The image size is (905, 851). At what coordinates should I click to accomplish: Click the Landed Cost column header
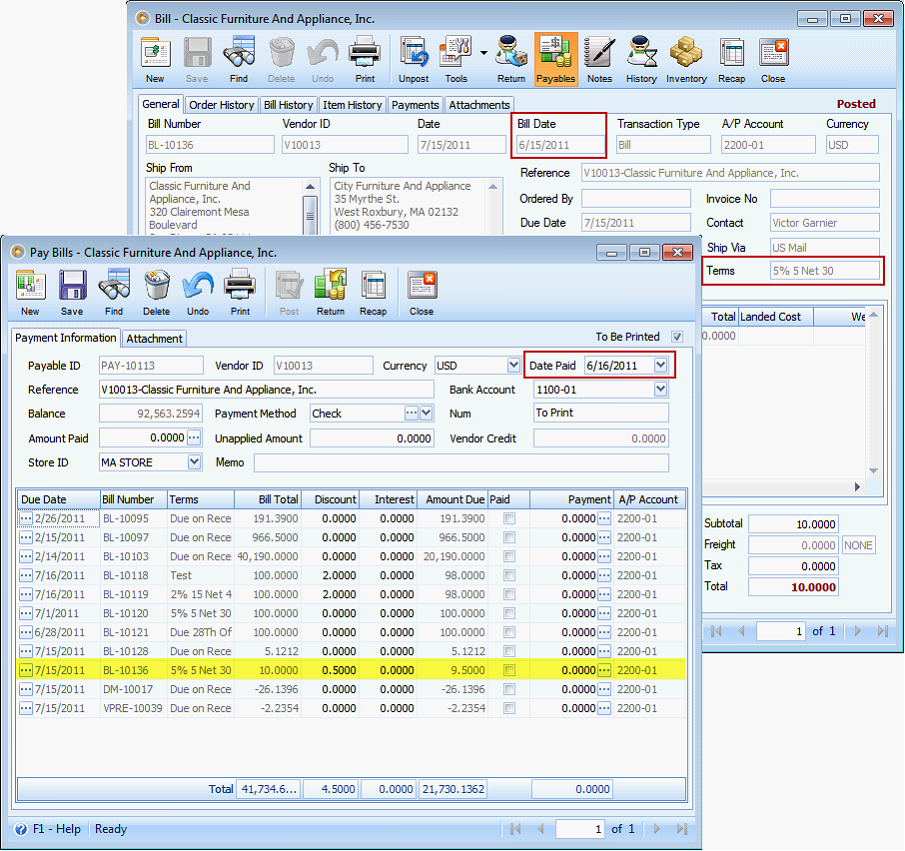pos(775,316)
